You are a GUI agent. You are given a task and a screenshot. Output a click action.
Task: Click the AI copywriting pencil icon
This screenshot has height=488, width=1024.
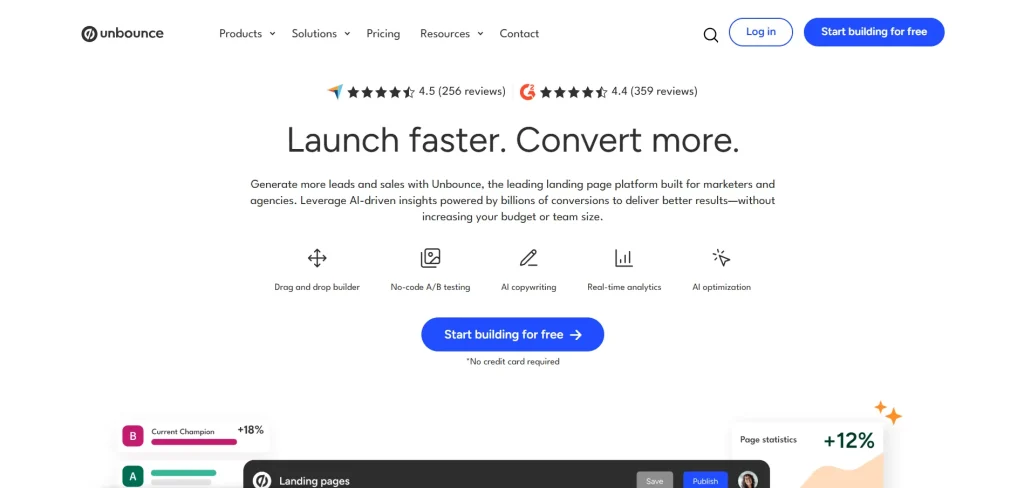[x=528, y=258]
